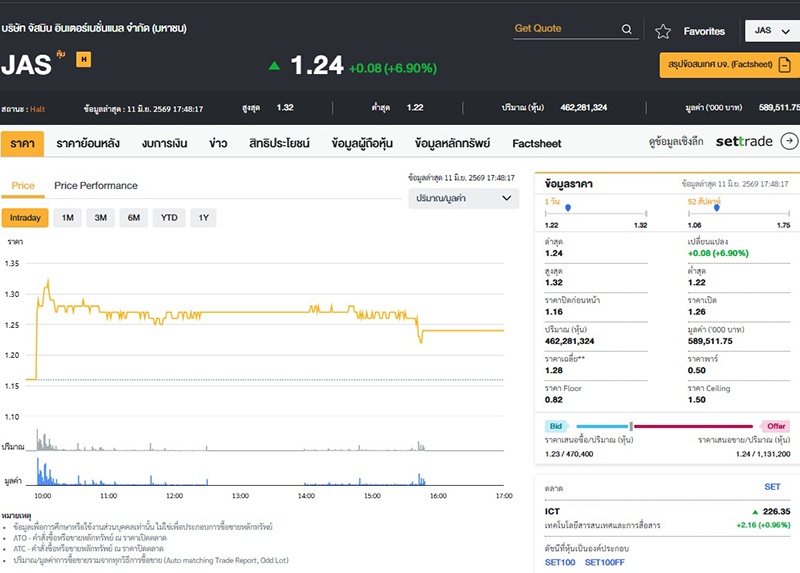Screen dimensions: 800x573
Task: Click the large price 1.24 in header
Action: pyautogui.click(x=317, y=65)
